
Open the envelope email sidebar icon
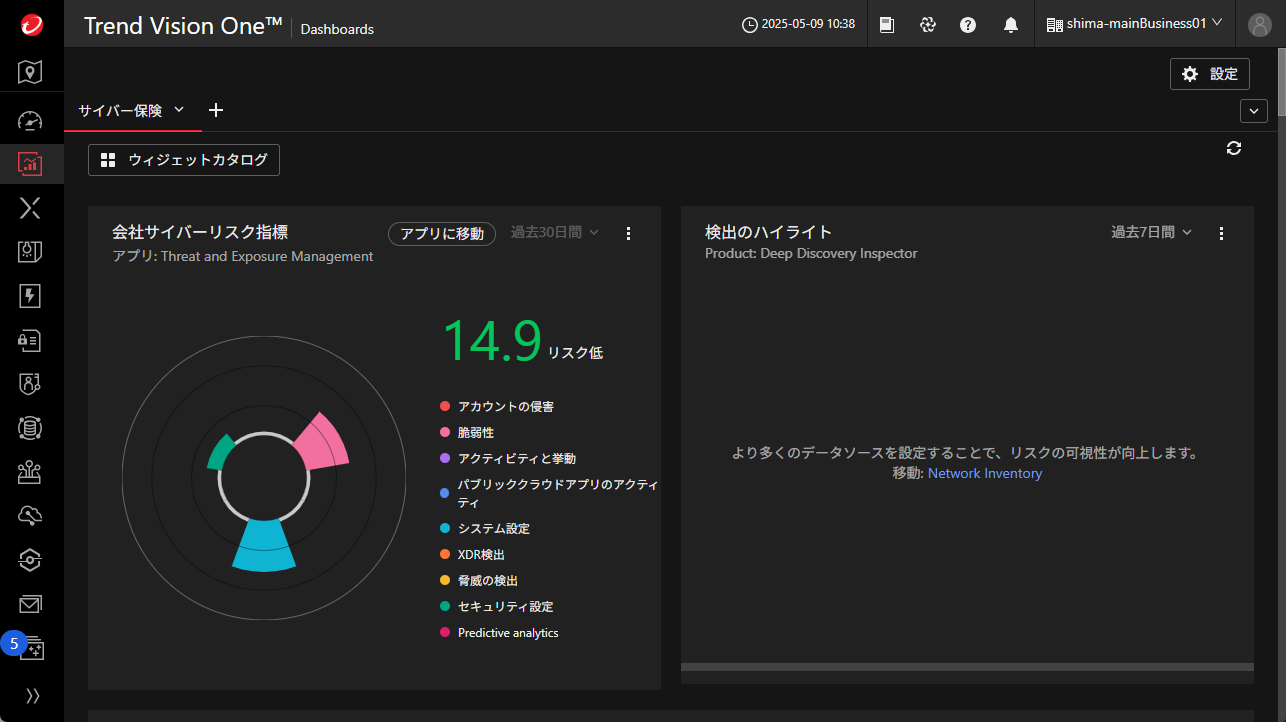[31, 604]
